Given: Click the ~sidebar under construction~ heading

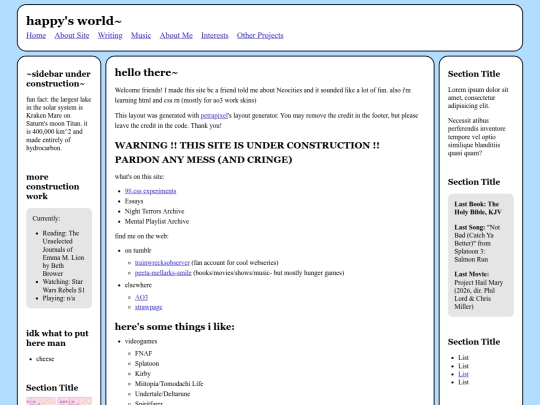Looking at the screenshot, I should click(x=58, y=79).
